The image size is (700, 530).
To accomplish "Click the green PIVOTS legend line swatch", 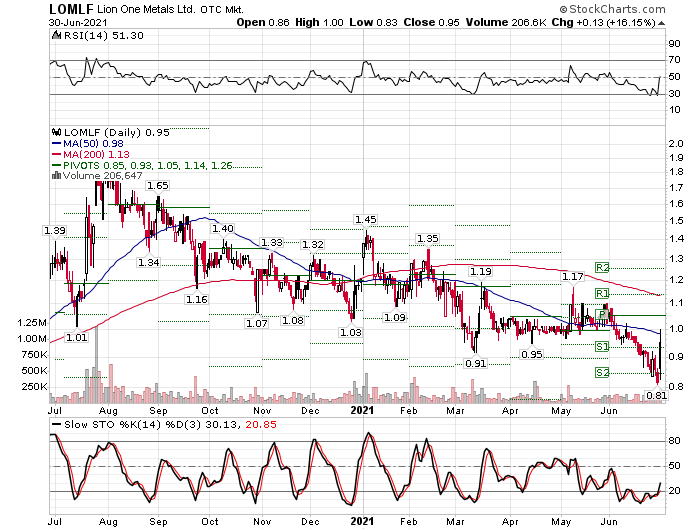I will click(x=56, y=166).
